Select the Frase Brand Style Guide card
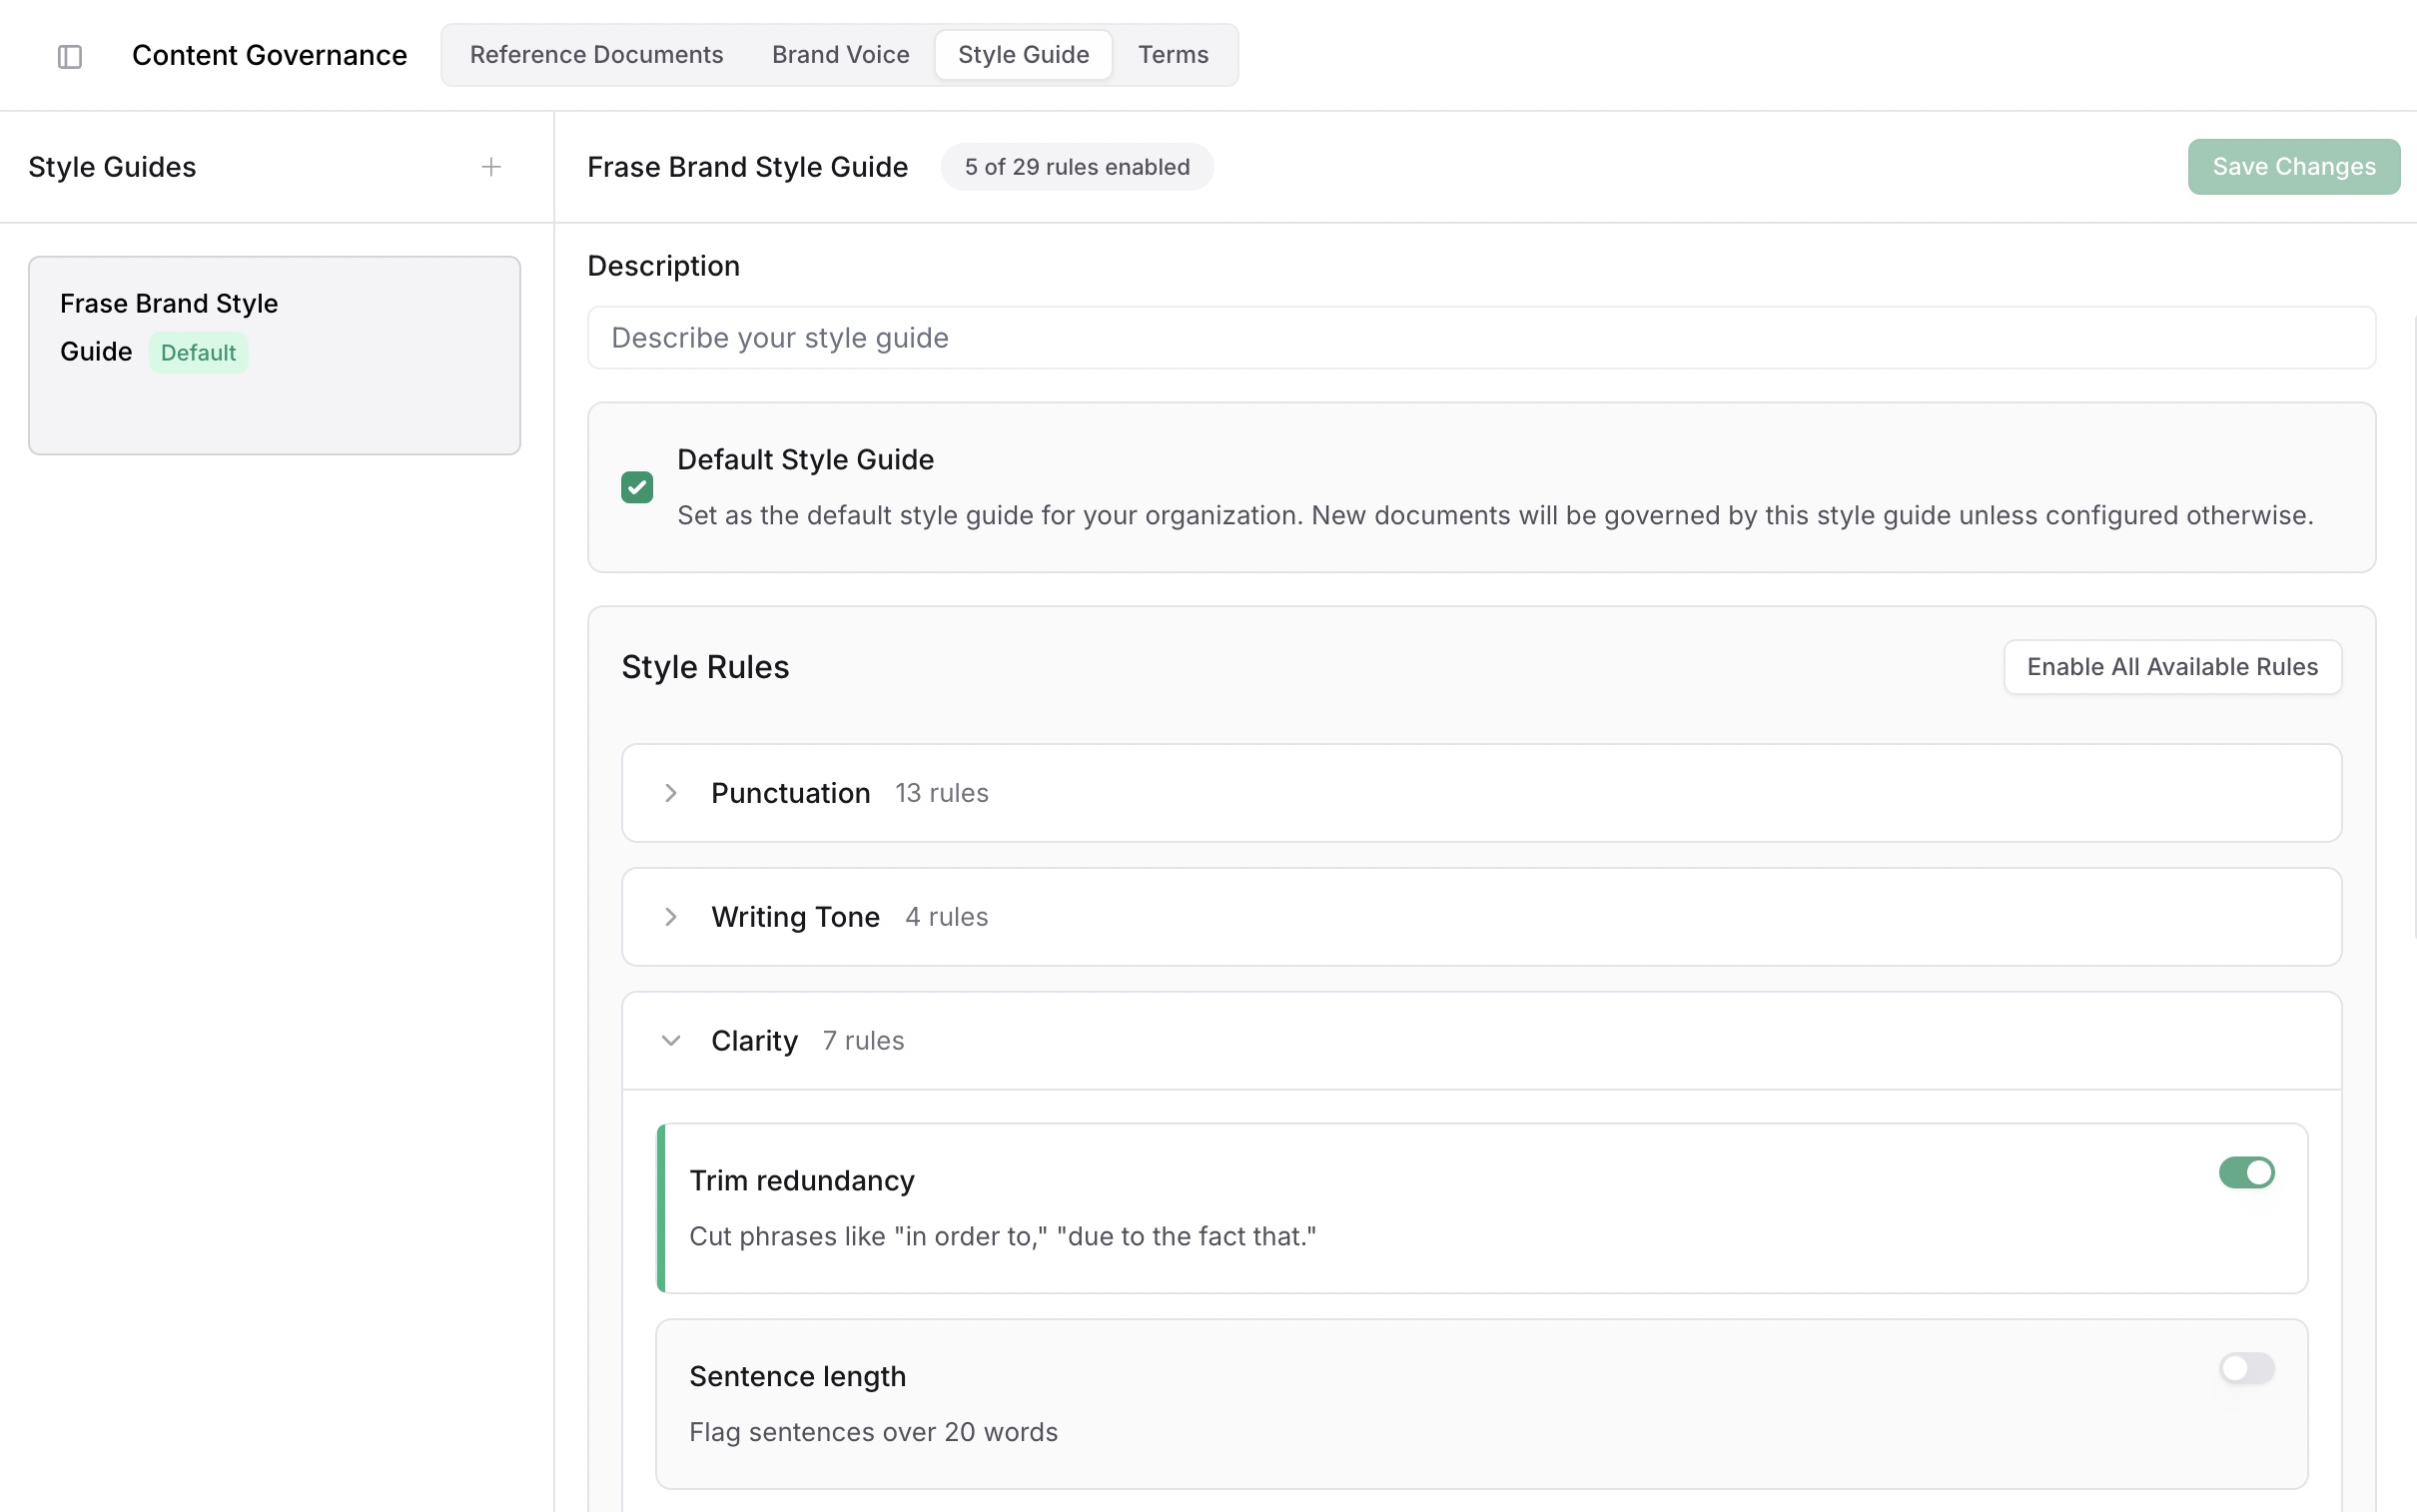 274,356
